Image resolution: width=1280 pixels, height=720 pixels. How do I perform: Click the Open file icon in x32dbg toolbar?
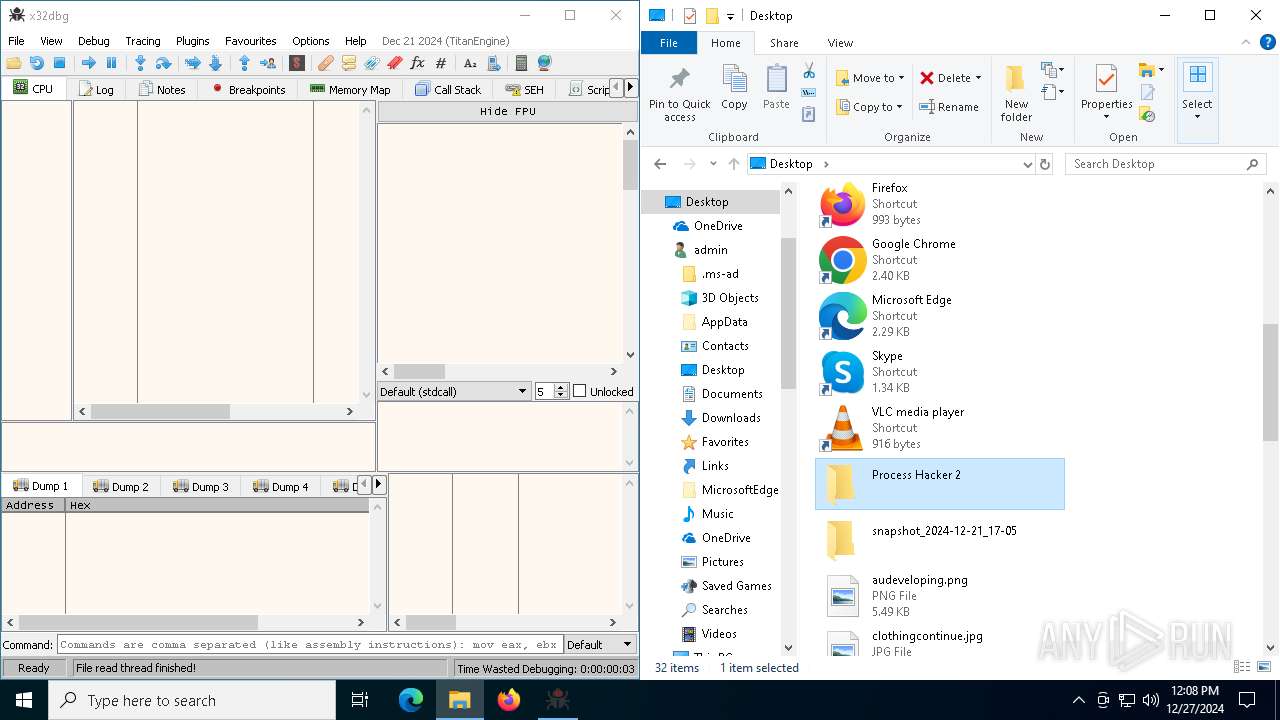tap(14, 63)
